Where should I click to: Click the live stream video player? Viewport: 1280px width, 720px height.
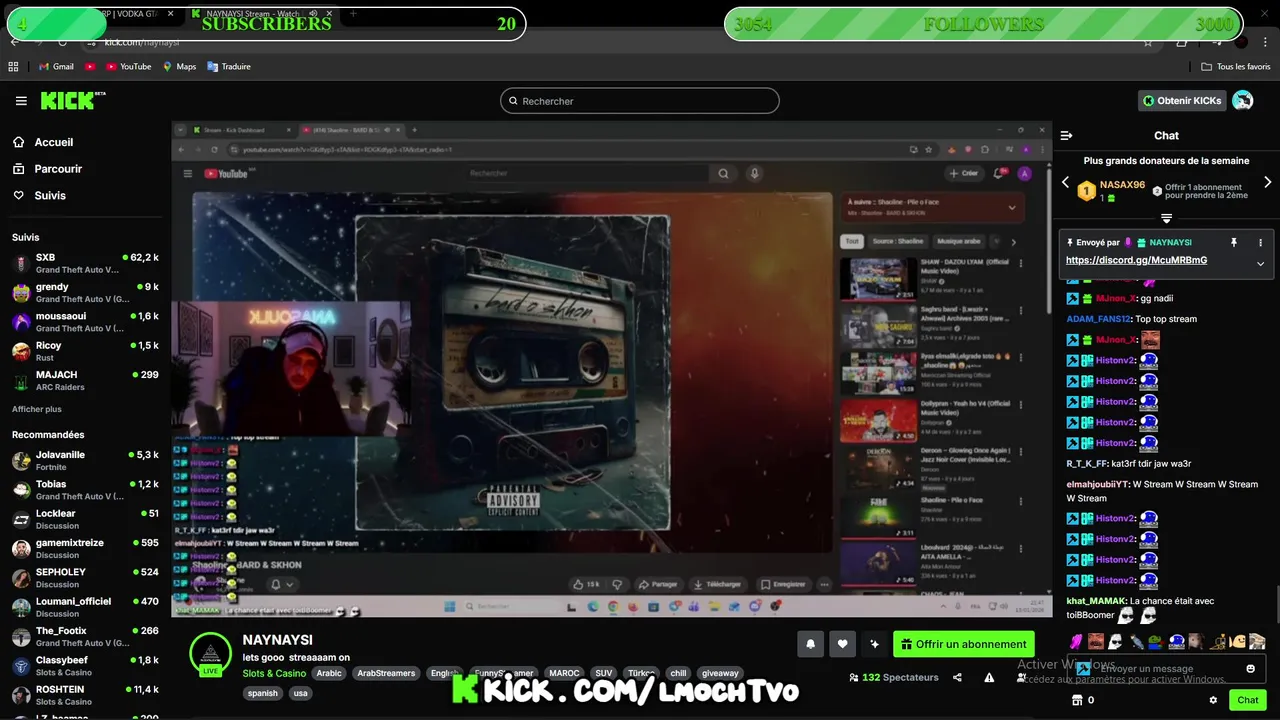[x=611, y=369]
